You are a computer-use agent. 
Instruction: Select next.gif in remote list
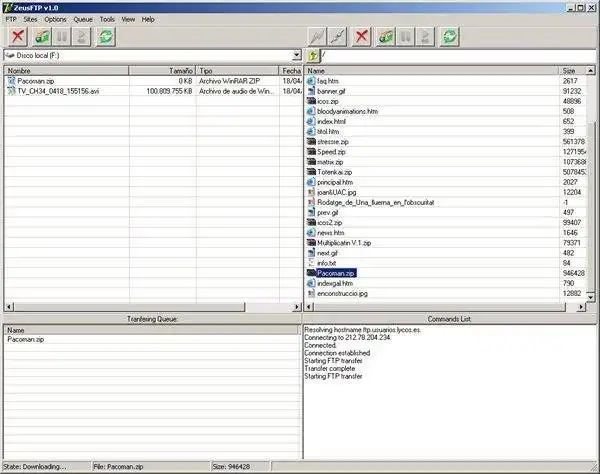327,253
